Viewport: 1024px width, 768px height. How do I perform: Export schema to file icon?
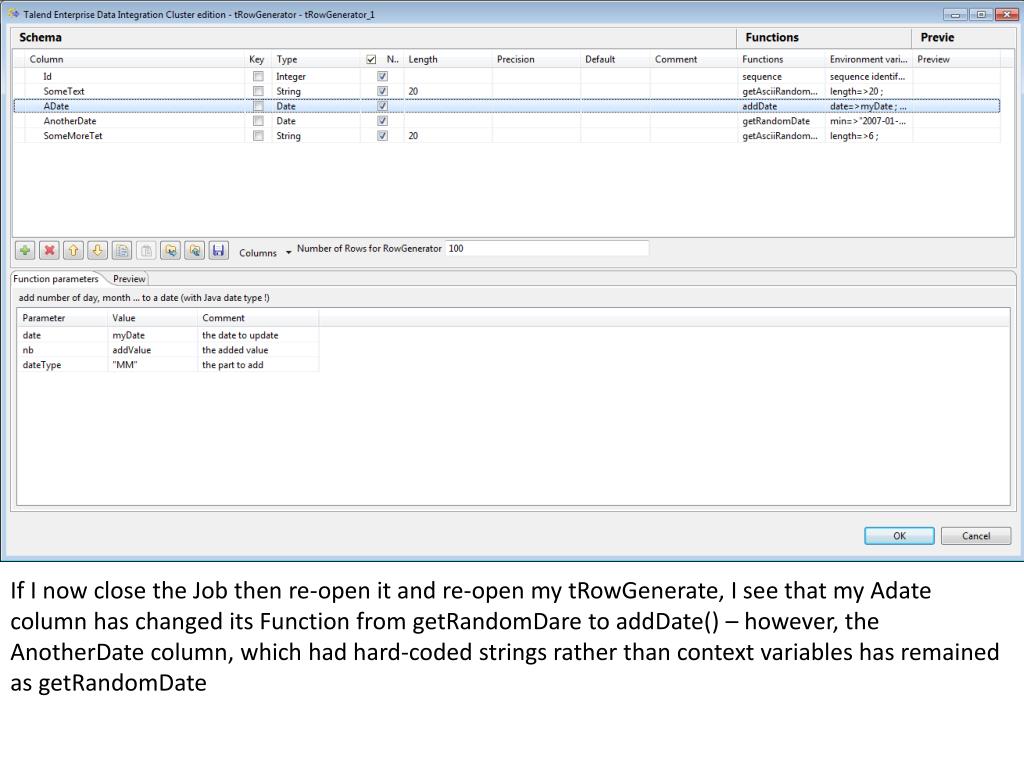pos(195,251)
